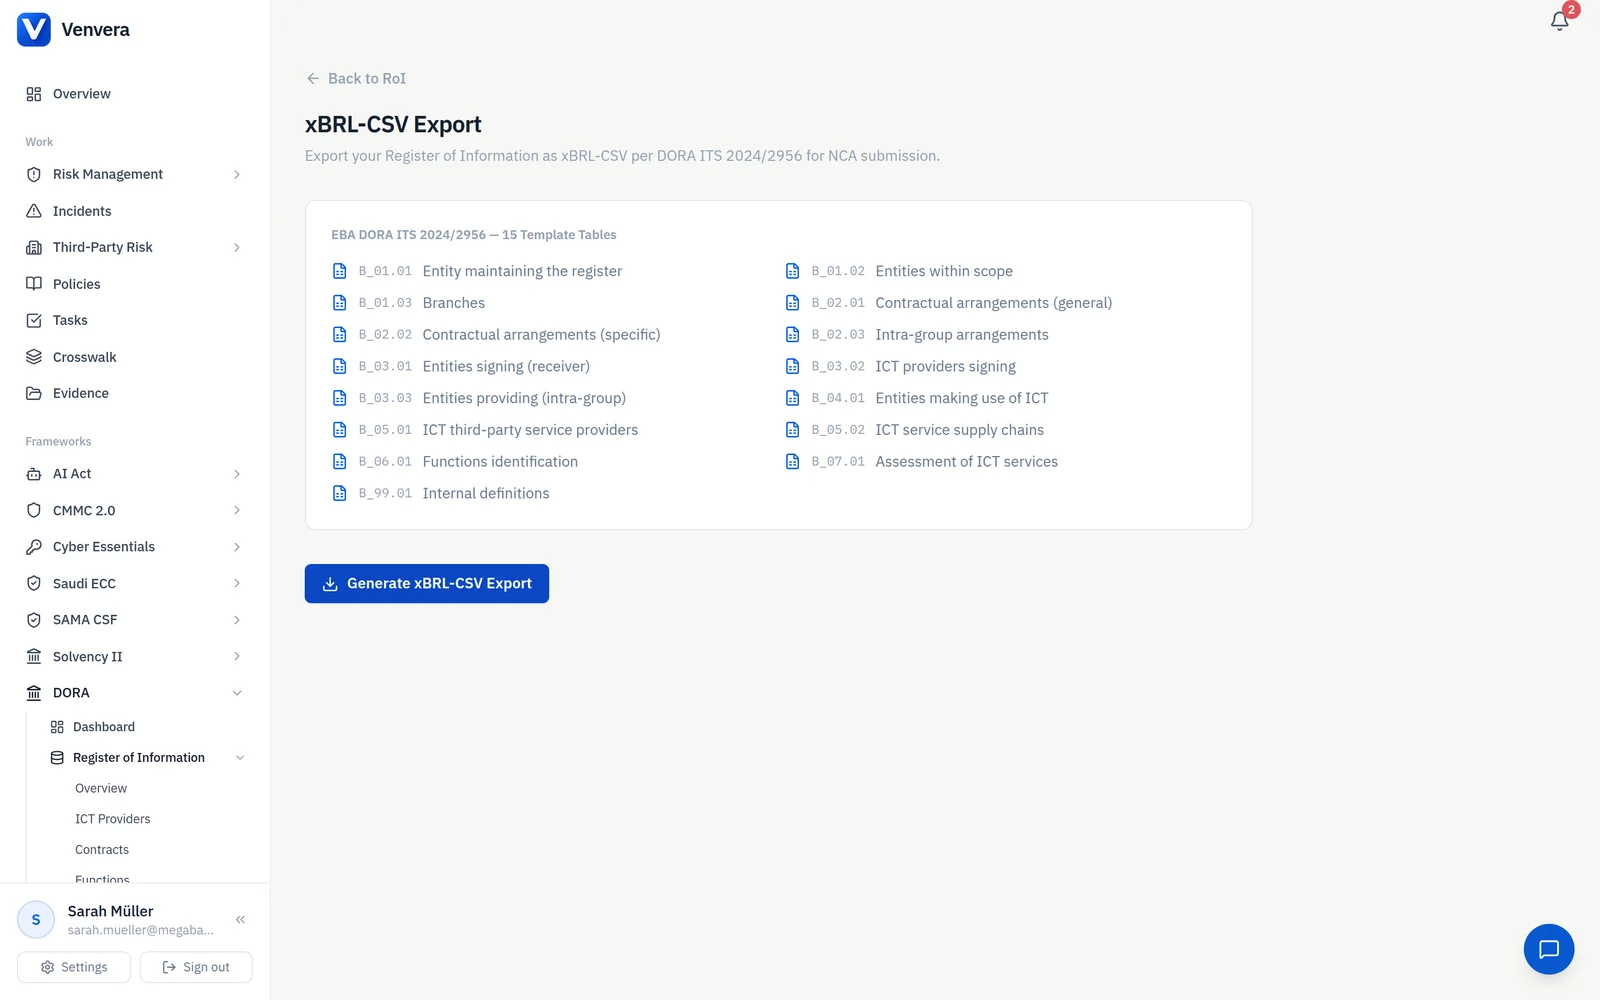The height and width of the screenshot is (1000, 1600).
Task: Click Sarah Müller's avatar
Action: tap(36, 919)
